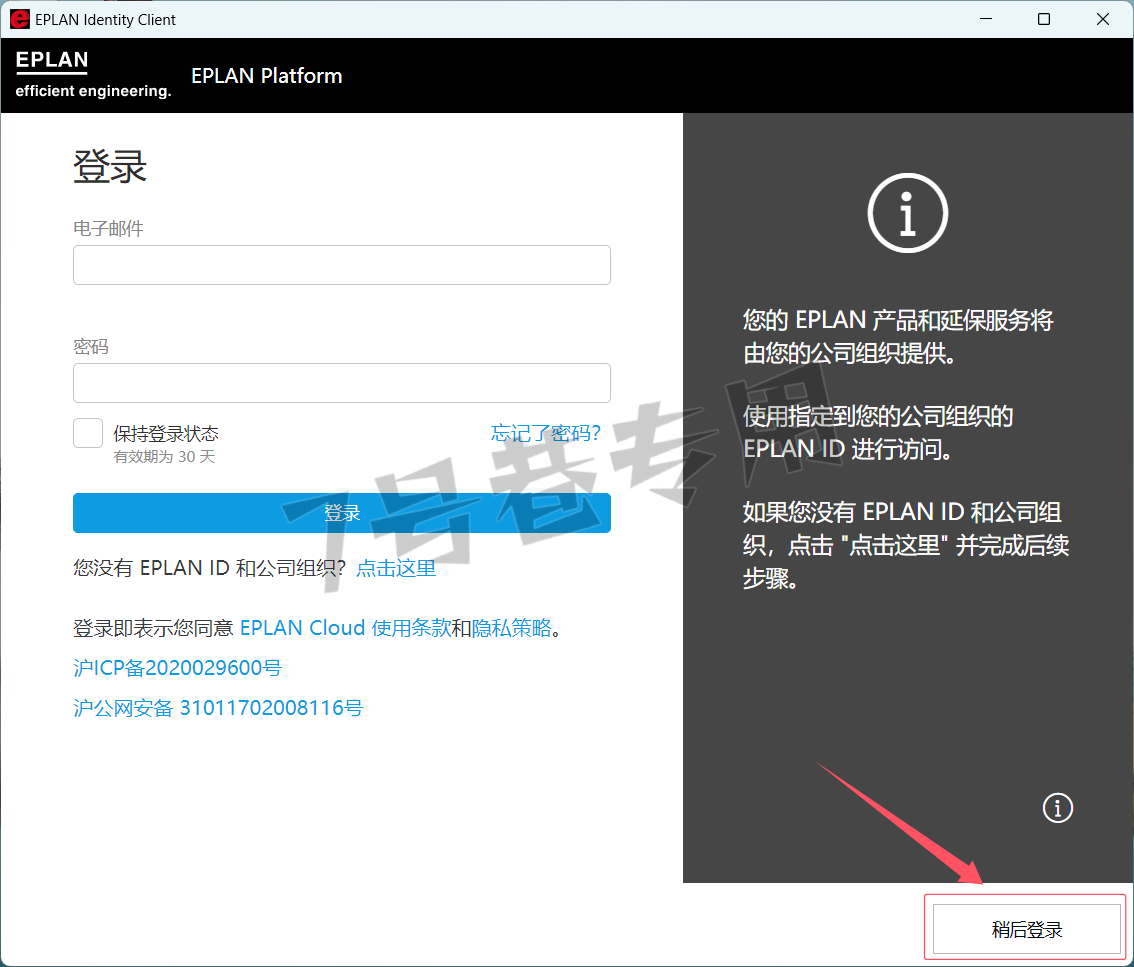1134x967 pixels.
Task: Minimize the EPLAN Identity Client window
Action: tap(986, 19)
